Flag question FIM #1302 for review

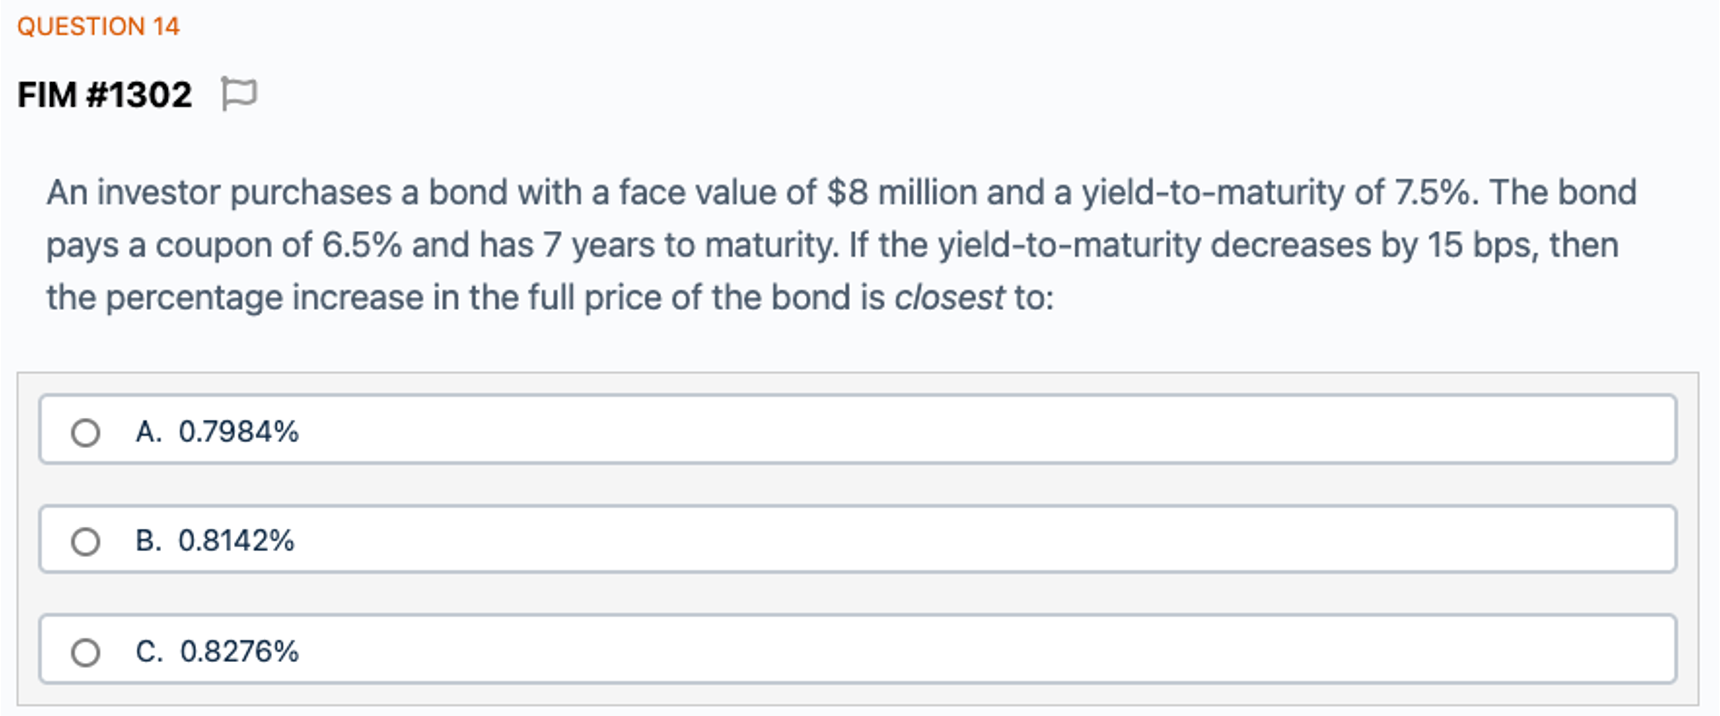238,95
